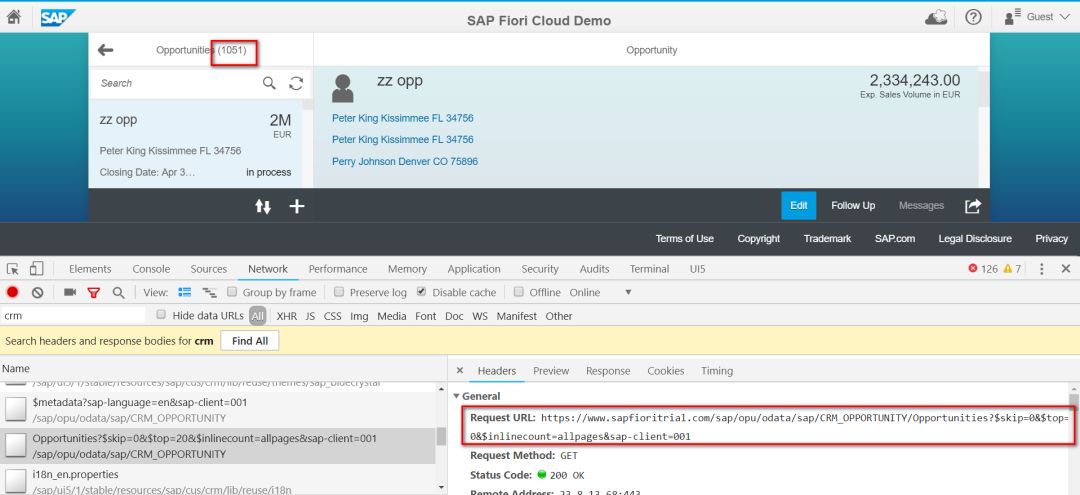Switch to the Memory tab
Viewport: 1080px width, 495px height.
[x=407, y=269]
